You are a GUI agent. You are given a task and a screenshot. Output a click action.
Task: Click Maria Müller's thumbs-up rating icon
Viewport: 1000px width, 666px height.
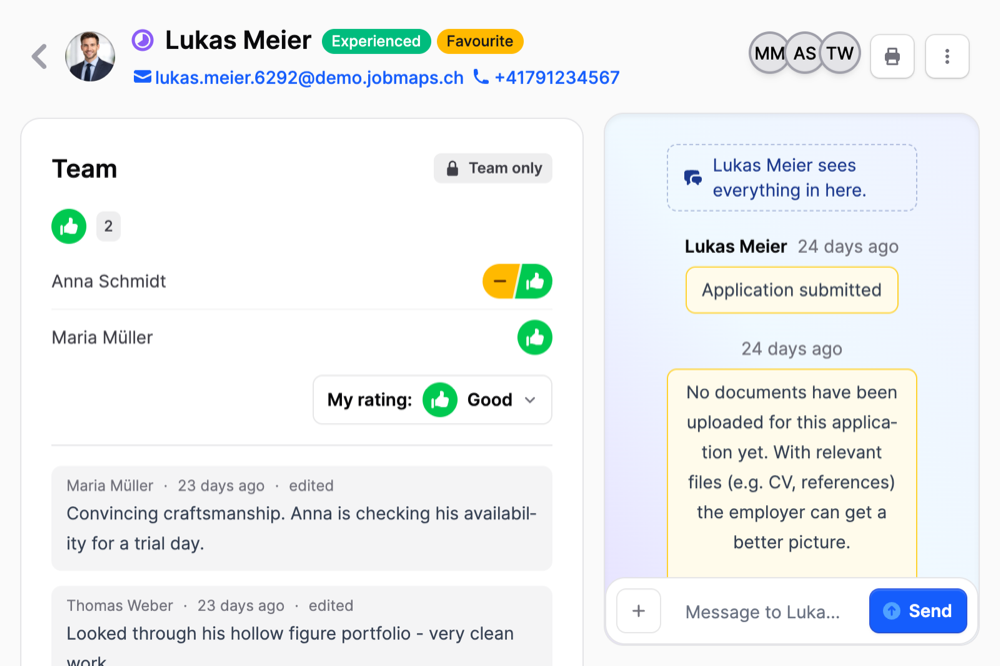click(534, 337)
